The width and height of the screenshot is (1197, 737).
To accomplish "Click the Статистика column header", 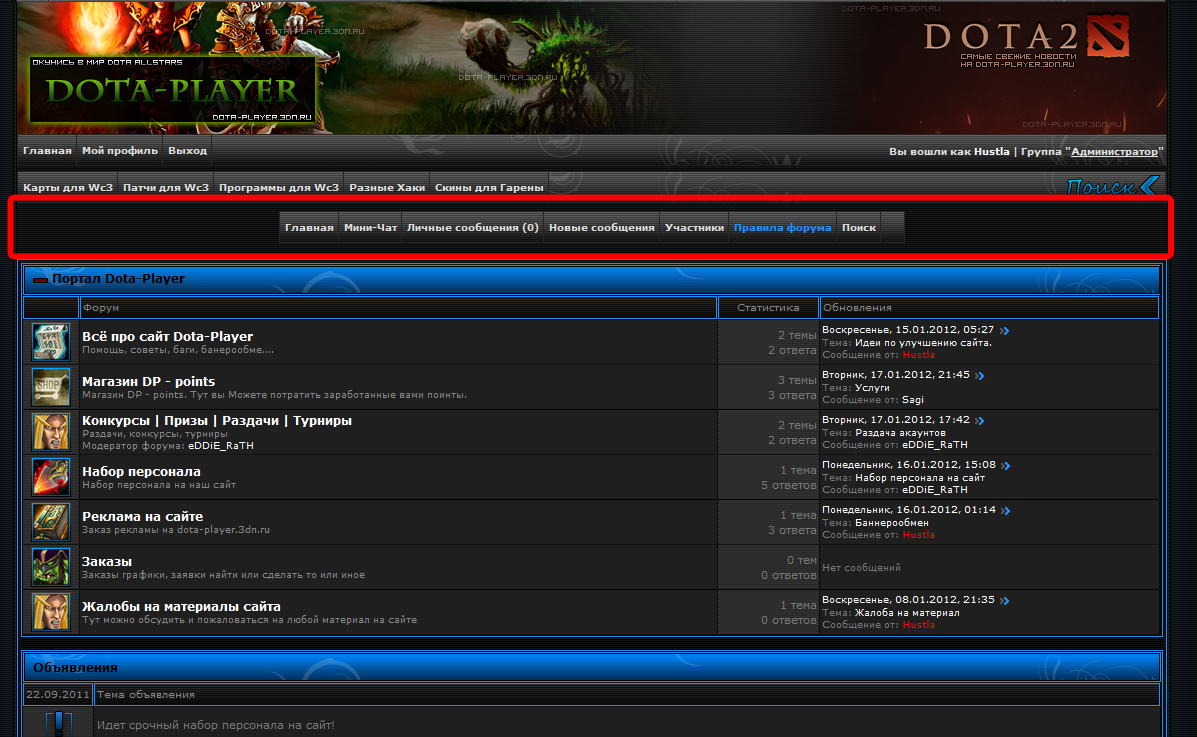I will pos(768,308).
